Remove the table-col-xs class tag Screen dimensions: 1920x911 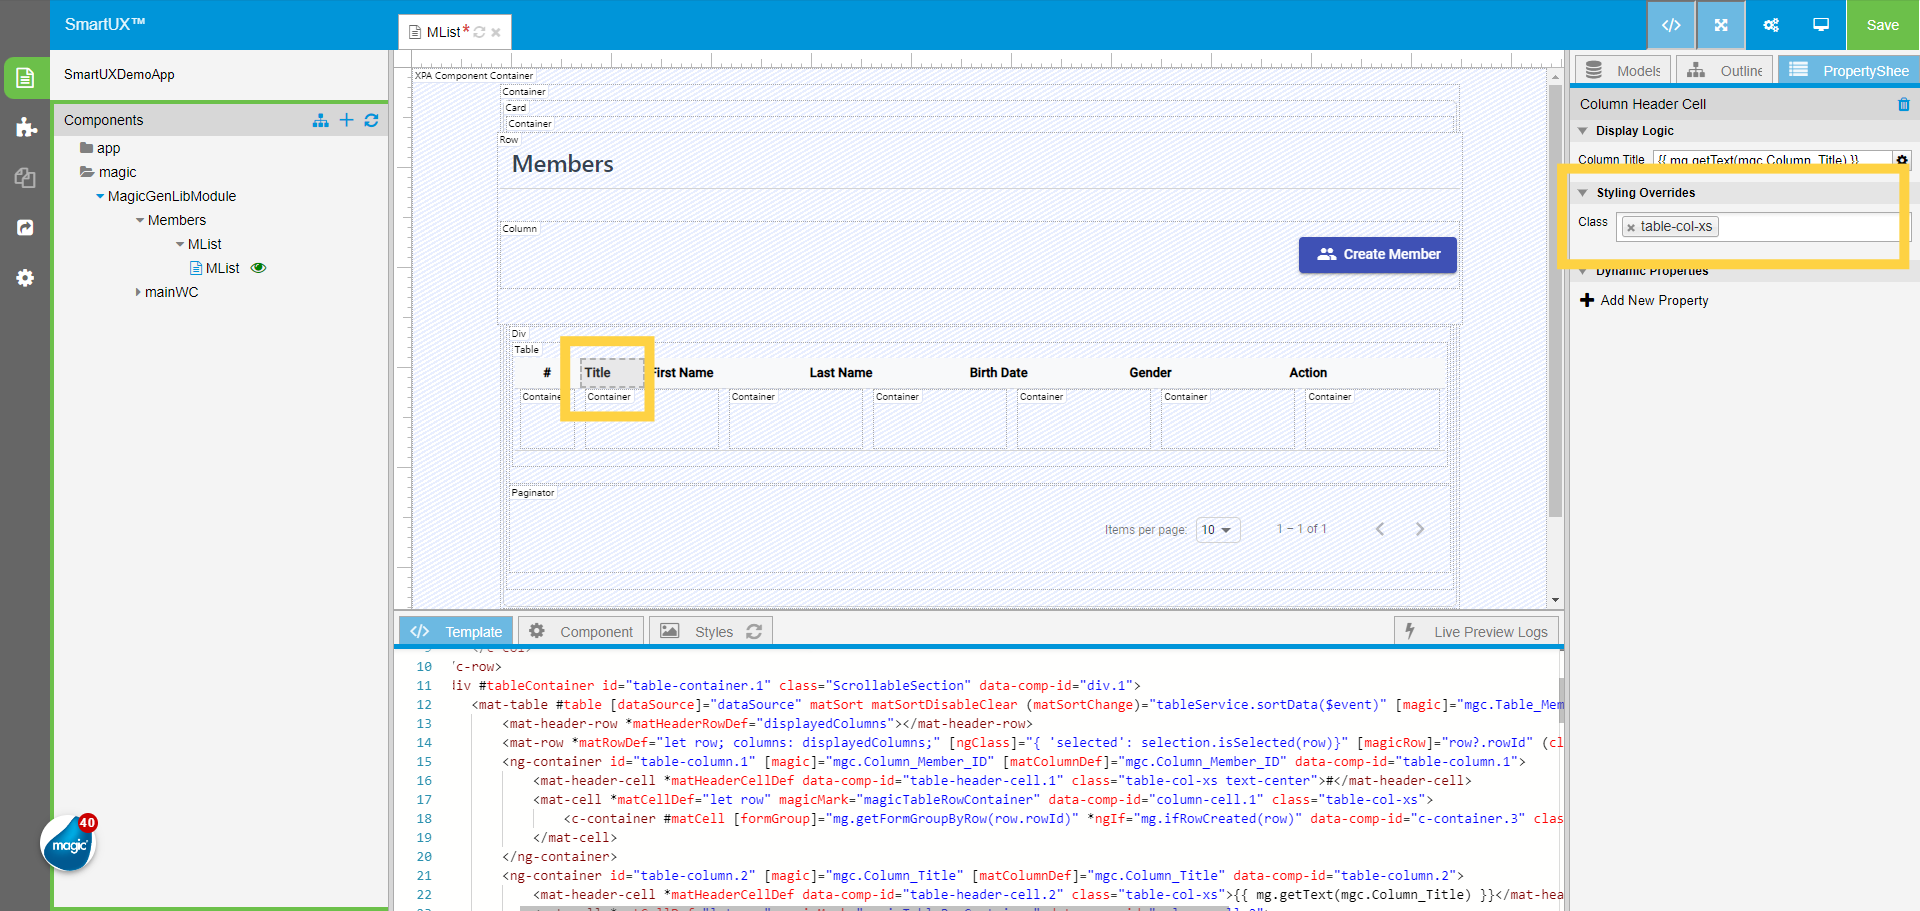click(x=1631, y=228)
